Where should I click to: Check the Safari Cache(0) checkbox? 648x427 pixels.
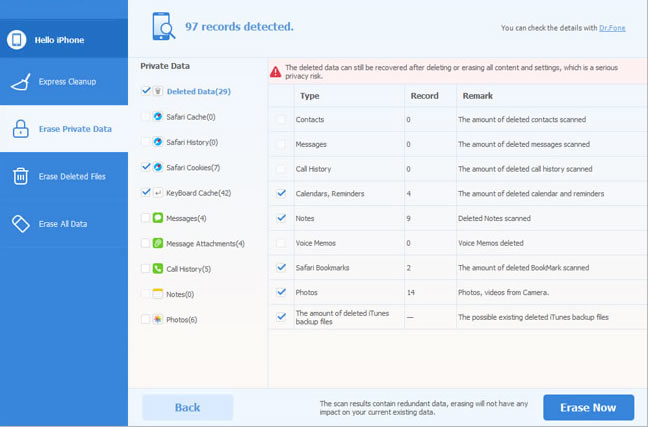pyautogui.click(x=145, y=117)
